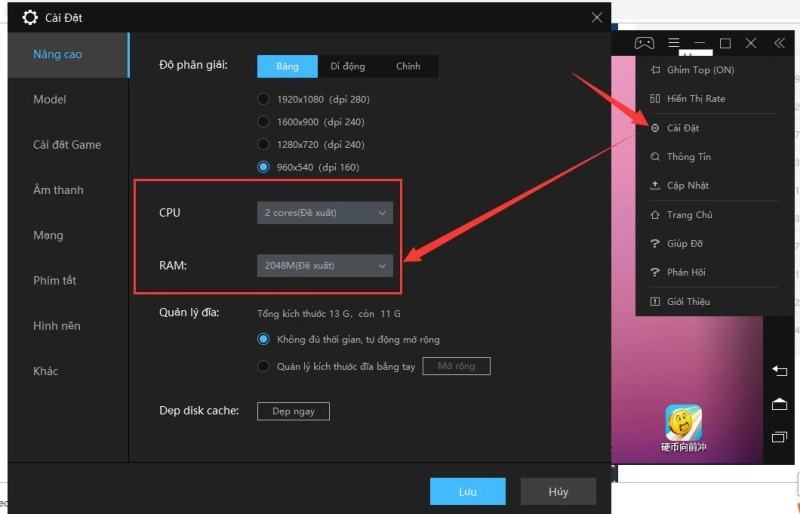Open the Âm thanh settings section

(68, 190)
